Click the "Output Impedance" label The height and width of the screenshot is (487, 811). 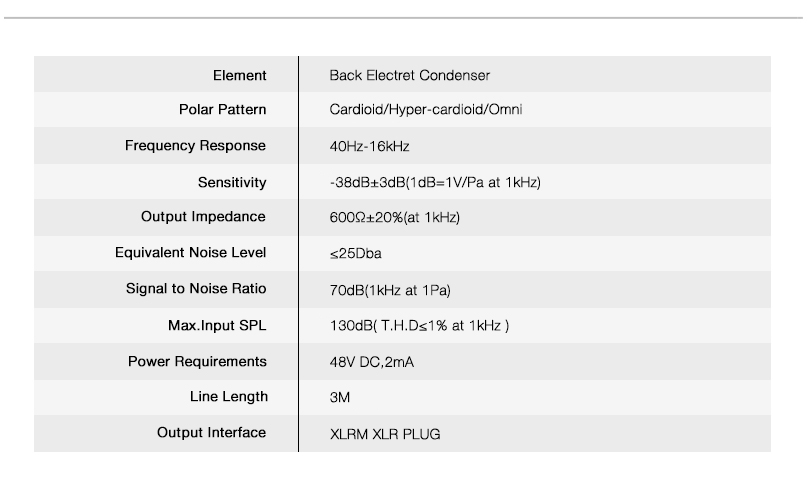point(203,217)
